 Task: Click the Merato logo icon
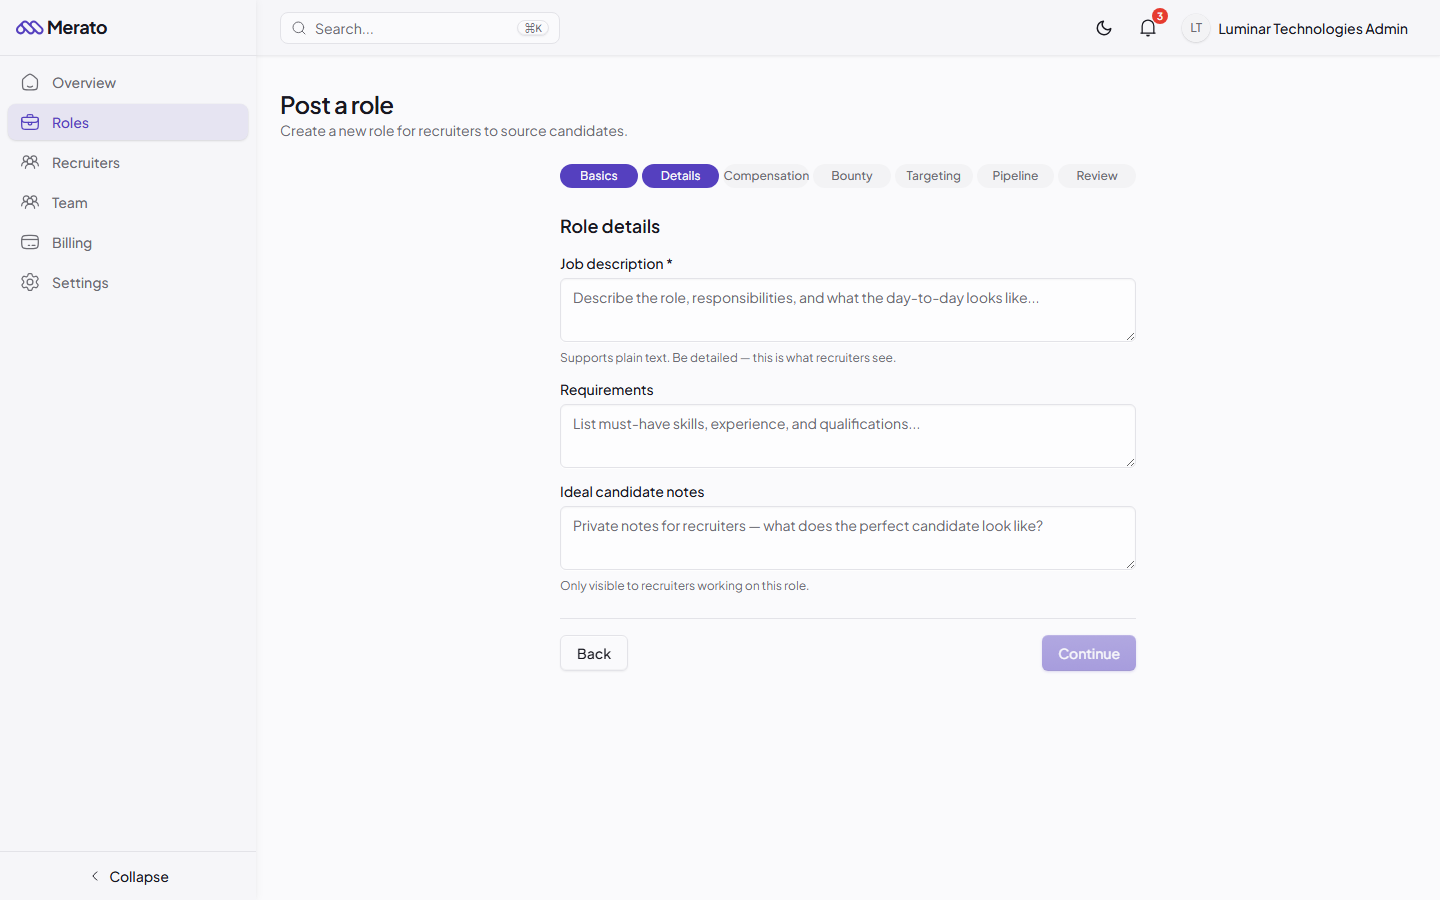point(28,27)
